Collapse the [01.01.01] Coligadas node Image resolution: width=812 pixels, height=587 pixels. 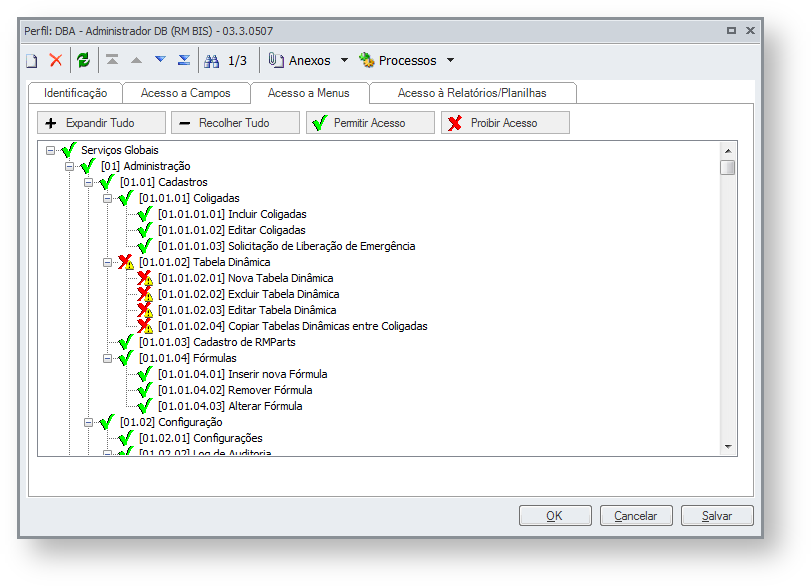click(107, 199)
